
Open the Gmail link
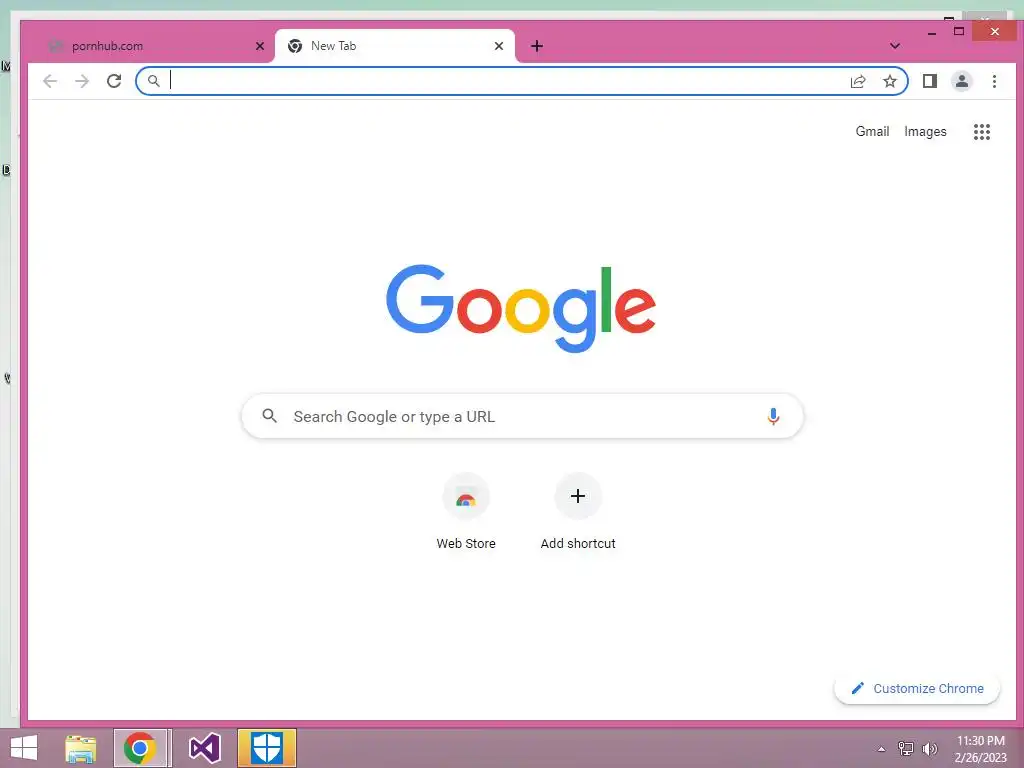tap(872, 131)
